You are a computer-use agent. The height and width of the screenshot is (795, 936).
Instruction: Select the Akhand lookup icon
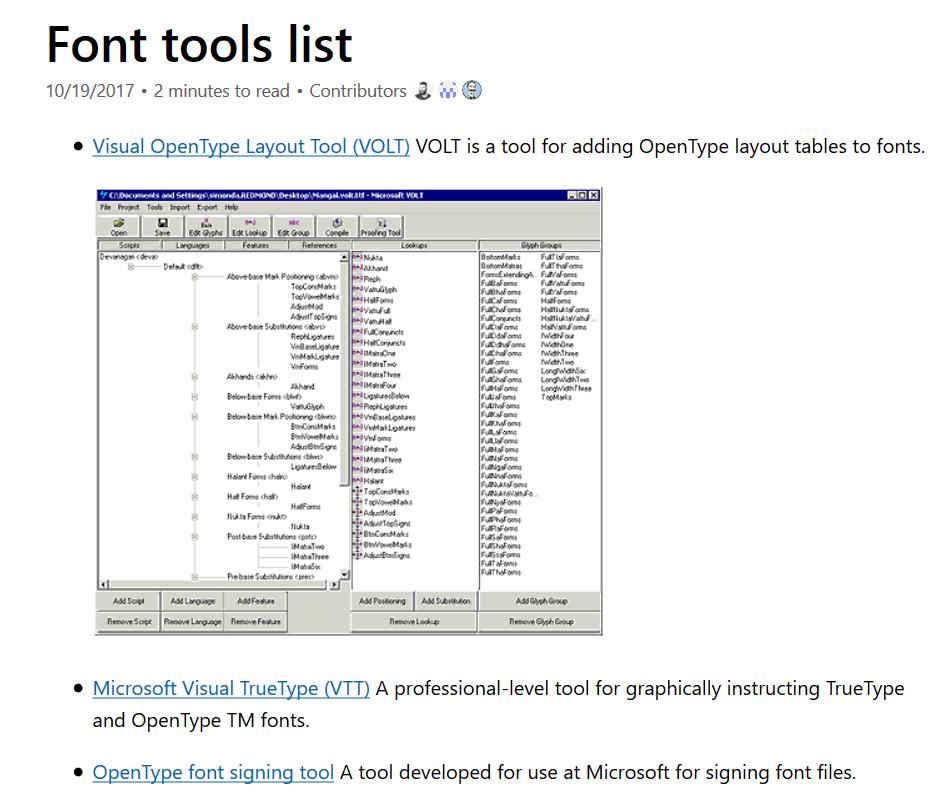[x=357, y=269]
